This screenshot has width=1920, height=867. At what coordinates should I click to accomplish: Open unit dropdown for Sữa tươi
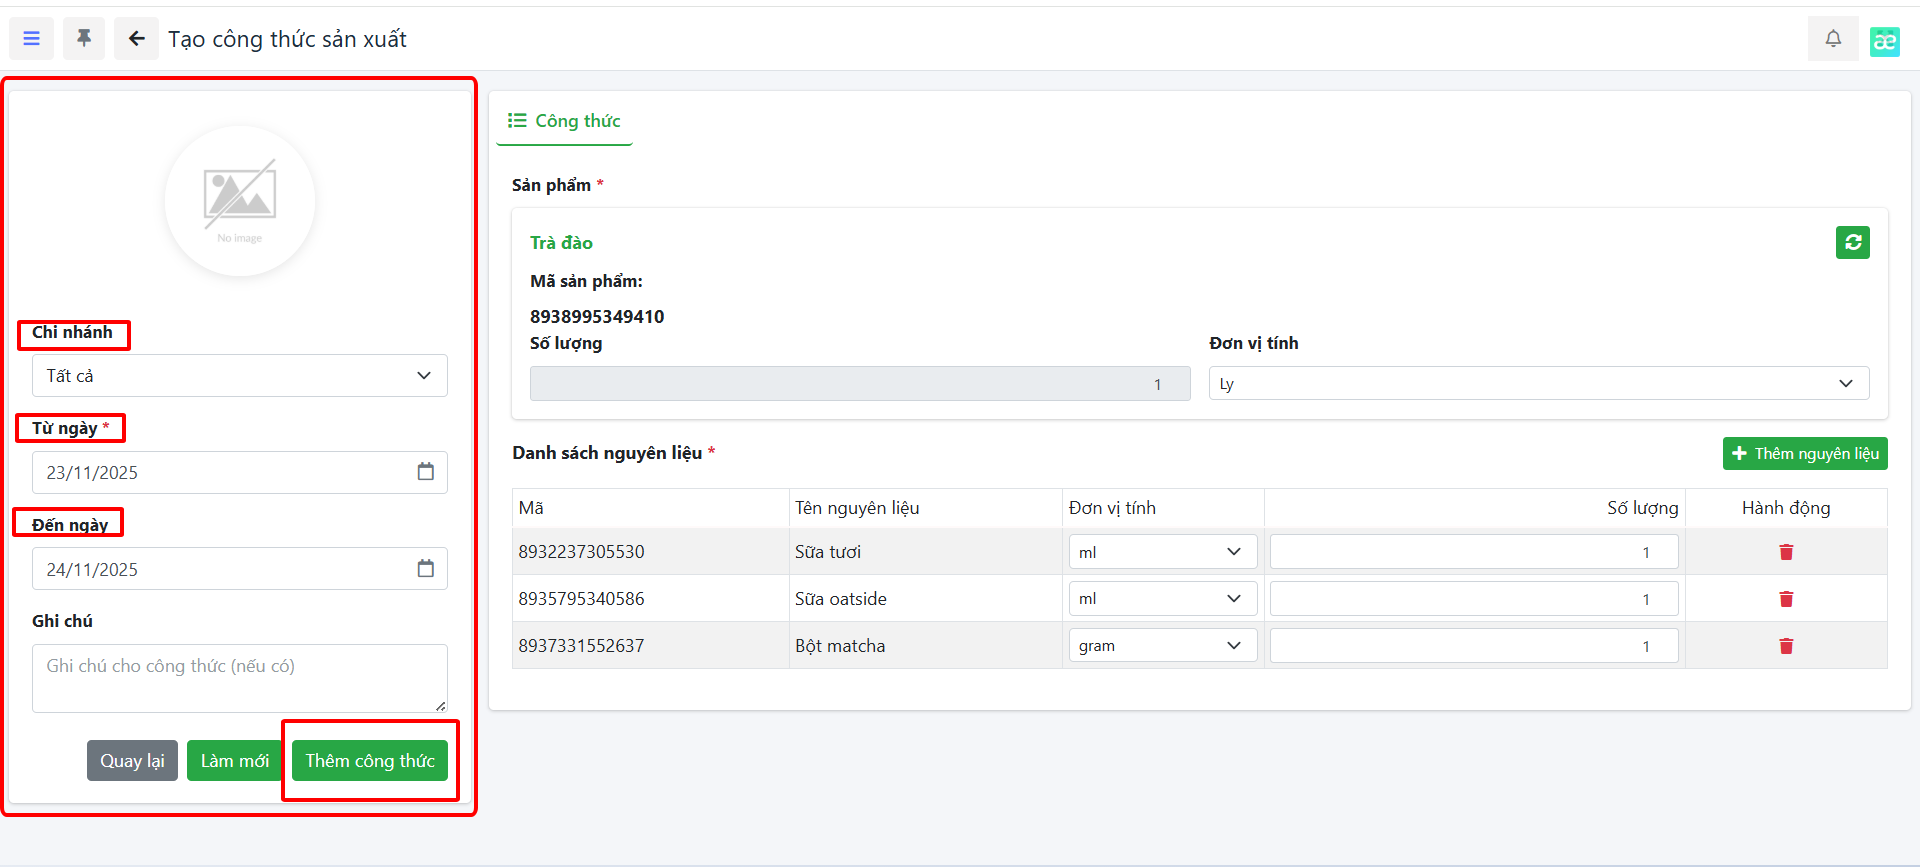tap(1160, 552)
